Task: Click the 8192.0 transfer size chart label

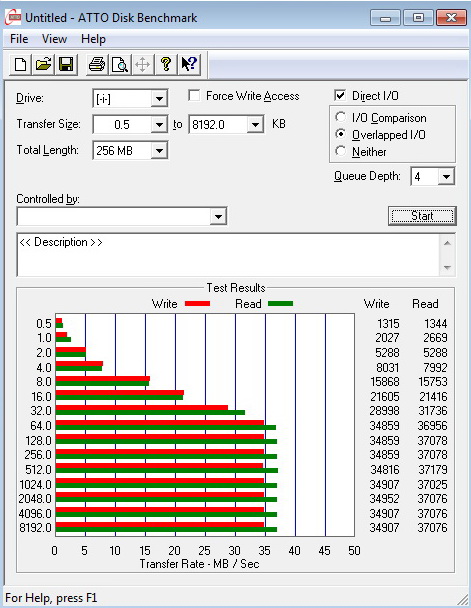Action: click(35, 528)
